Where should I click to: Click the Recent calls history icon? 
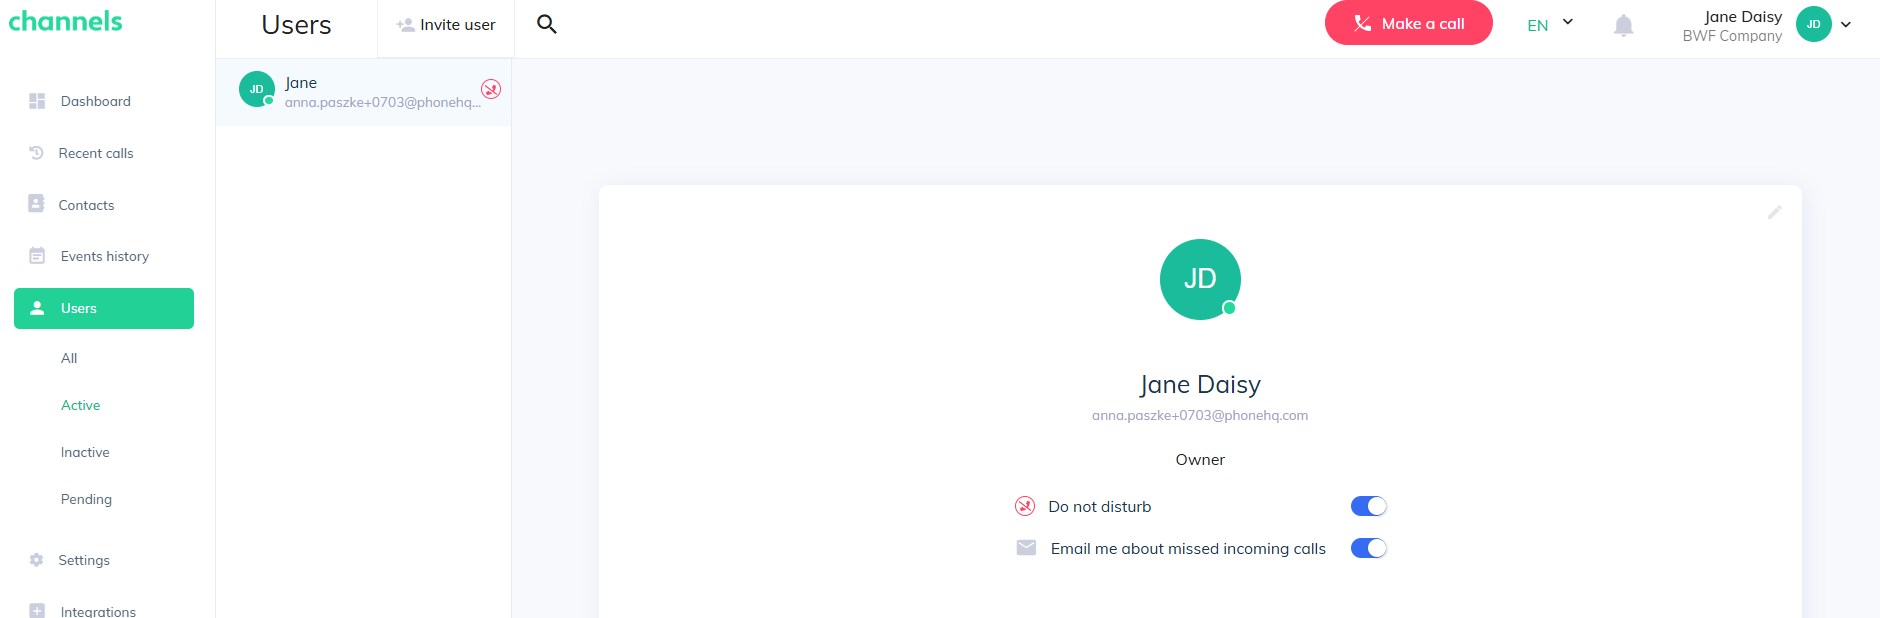(x=37, y=153)
